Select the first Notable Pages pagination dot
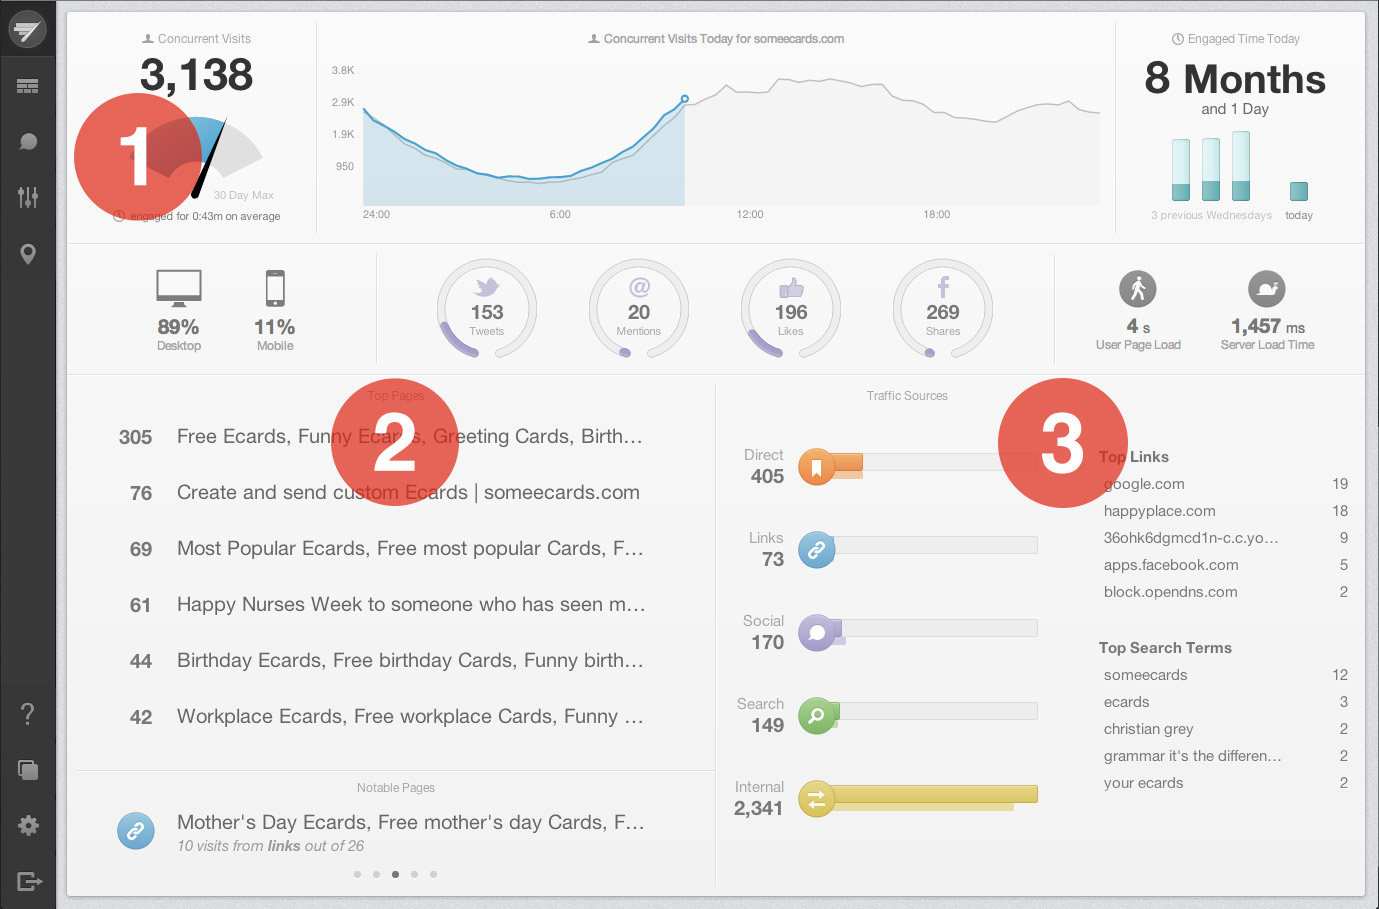Screen dimensions: 1379x909 point(357,874)
